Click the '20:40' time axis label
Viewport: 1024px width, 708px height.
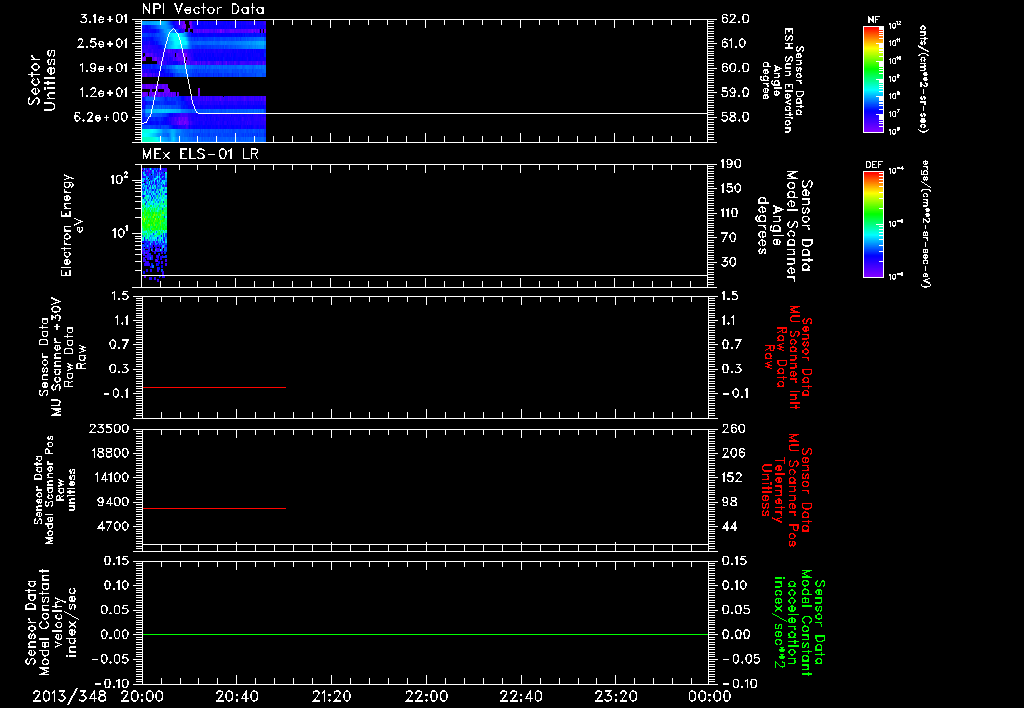[236, 696]
